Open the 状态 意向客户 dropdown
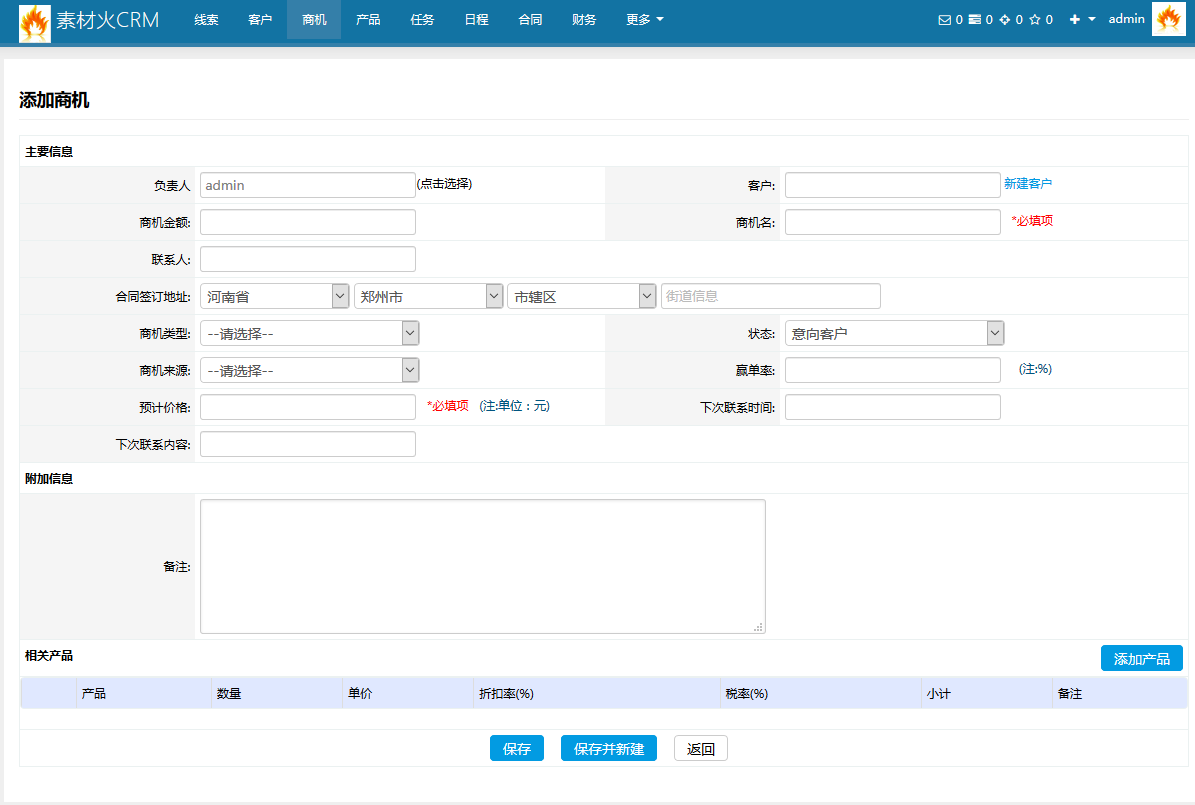The height and width of the screenshot is (805, 1195). (895, 333)
